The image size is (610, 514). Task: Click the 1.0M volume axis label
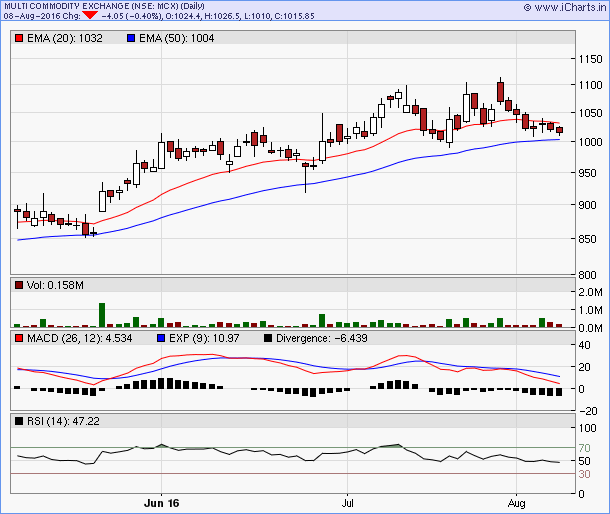click(x=590, y=310)
